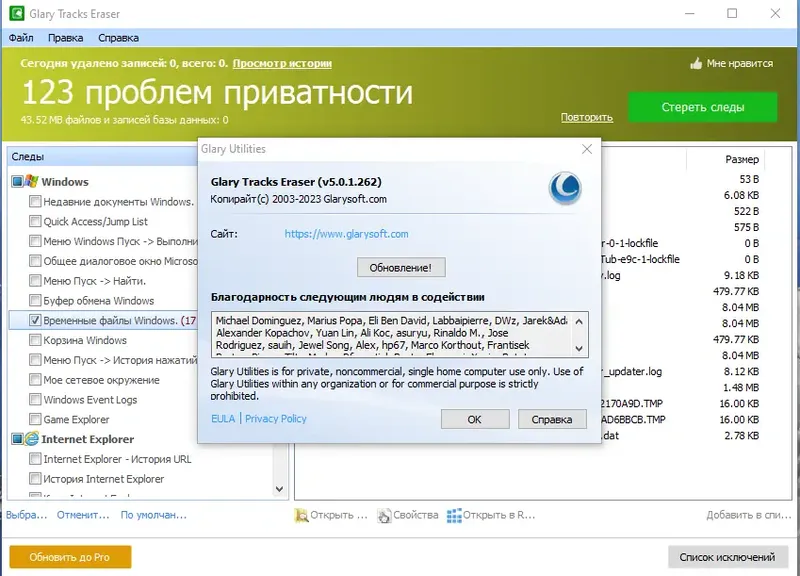Open the EULA link
The image size is (800, 576).
pyautogui.click(x=223, y=419)
